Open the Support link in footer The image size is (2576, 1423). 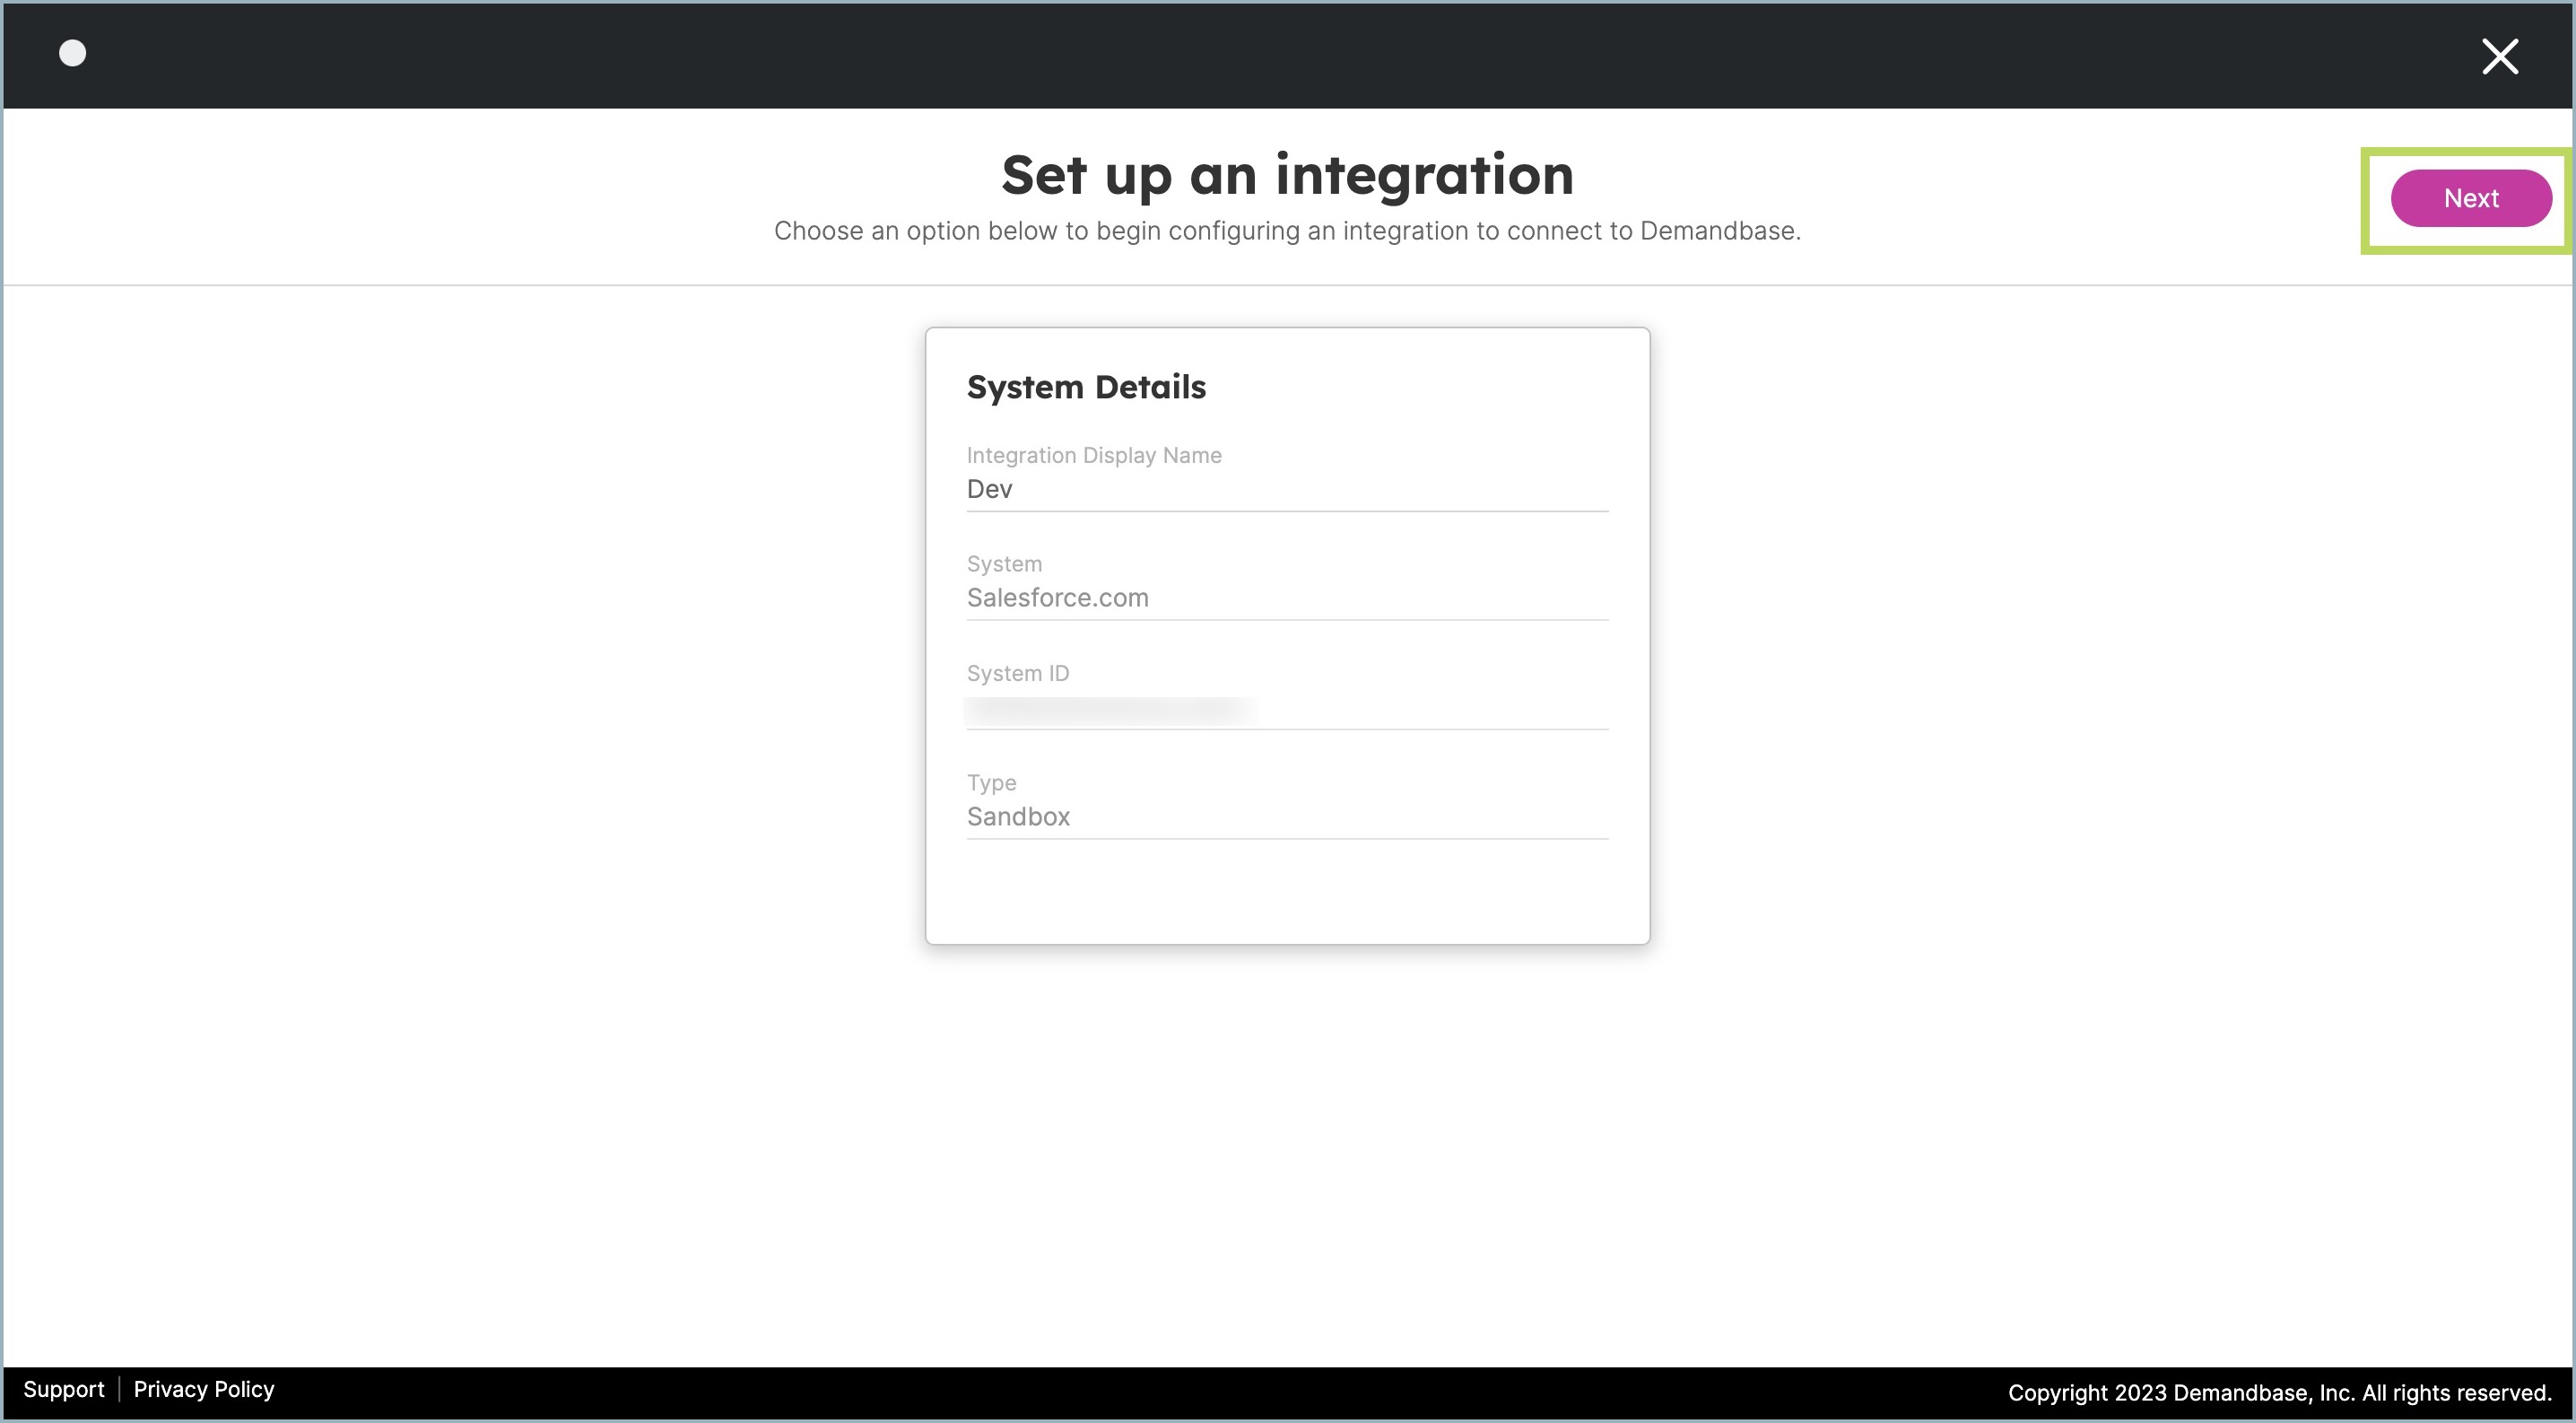pos(63,1389)
